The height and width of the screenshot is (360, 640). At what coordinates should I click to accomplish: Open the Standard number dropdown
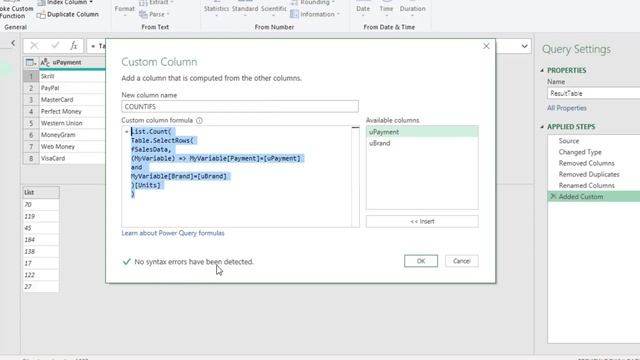coord(245,10)
